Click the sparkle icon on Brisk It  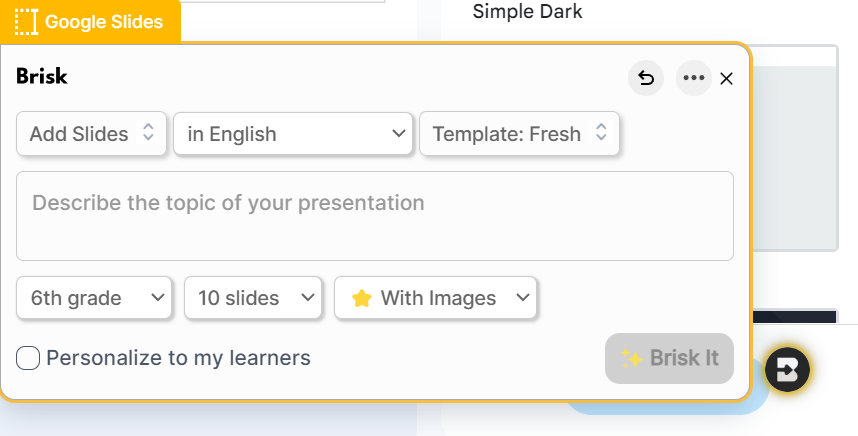[x=630, y=358]
